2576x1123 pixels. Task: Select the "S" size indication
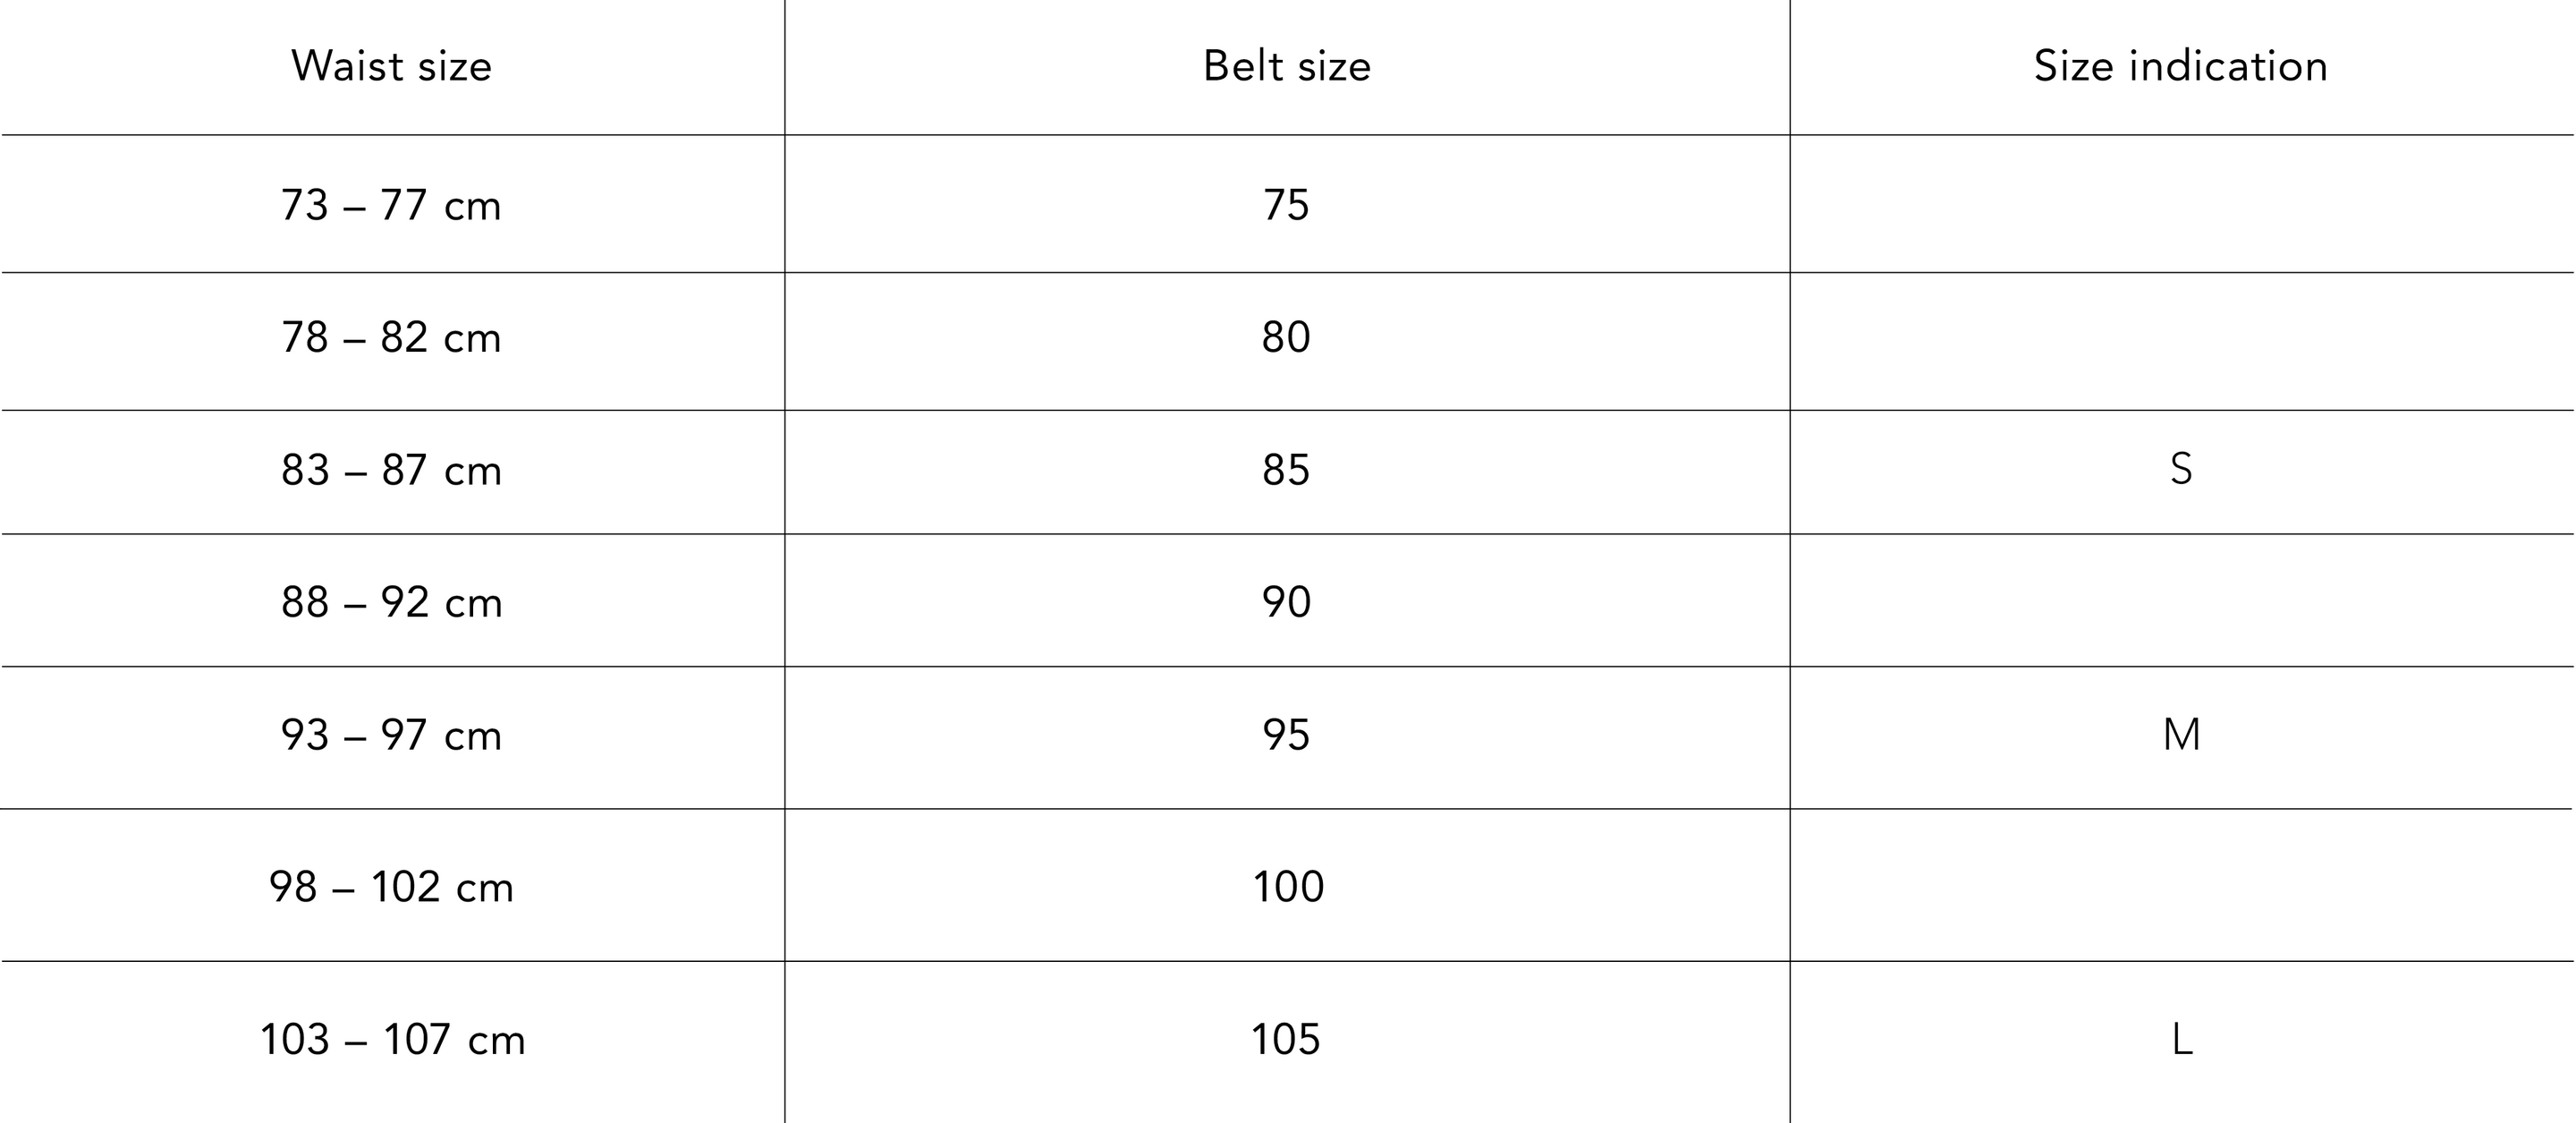[2181, 469]
